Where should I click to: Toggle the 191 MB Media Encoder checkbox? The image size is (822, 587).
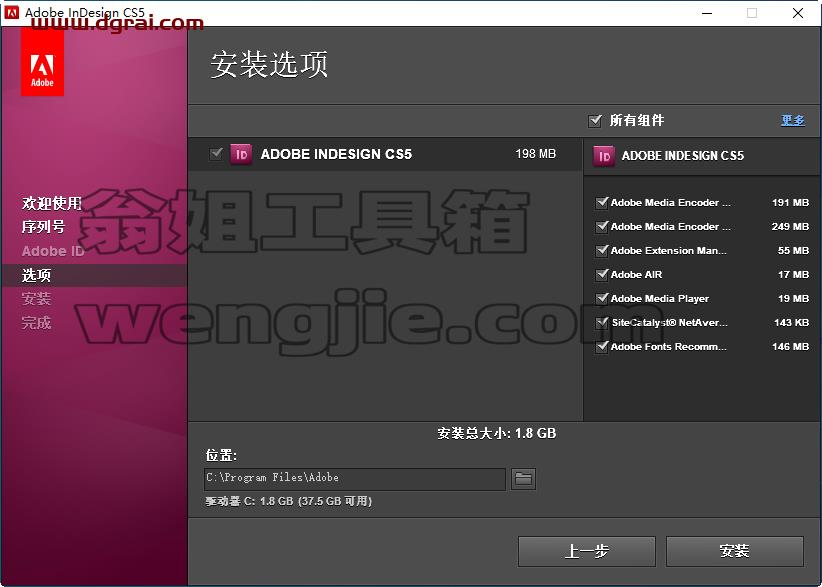pyautogui.click(x=602, y=202)
